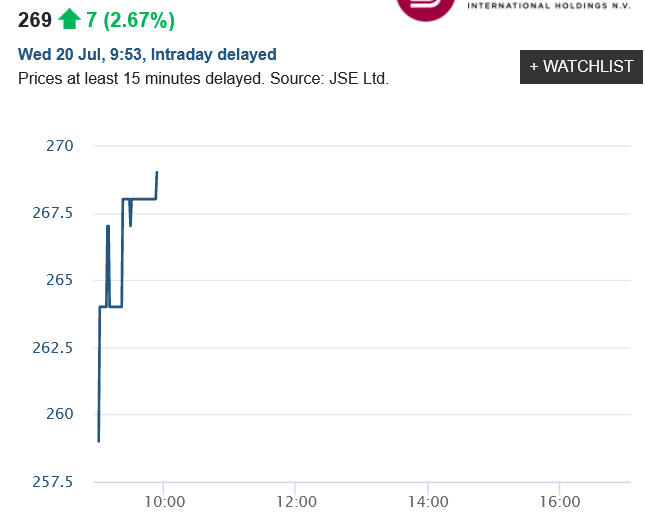The height and width of the screenshot is (532, 645).
Task: Click the current price 269
Action: click(34, 18)
